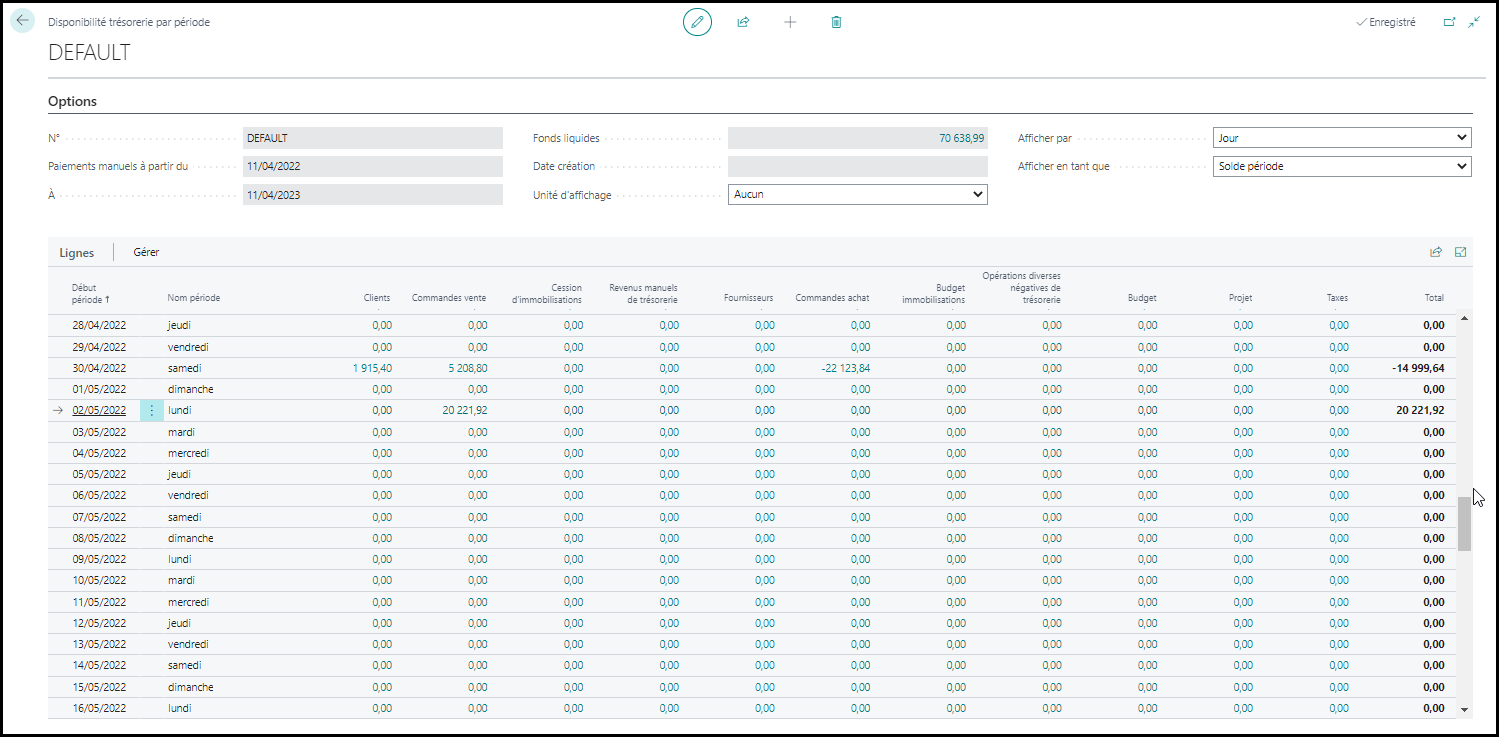Click the edit pencil icon
The height and width of the screenshot is (737, 1499).
pyautogui.click(x=698, y=22)
